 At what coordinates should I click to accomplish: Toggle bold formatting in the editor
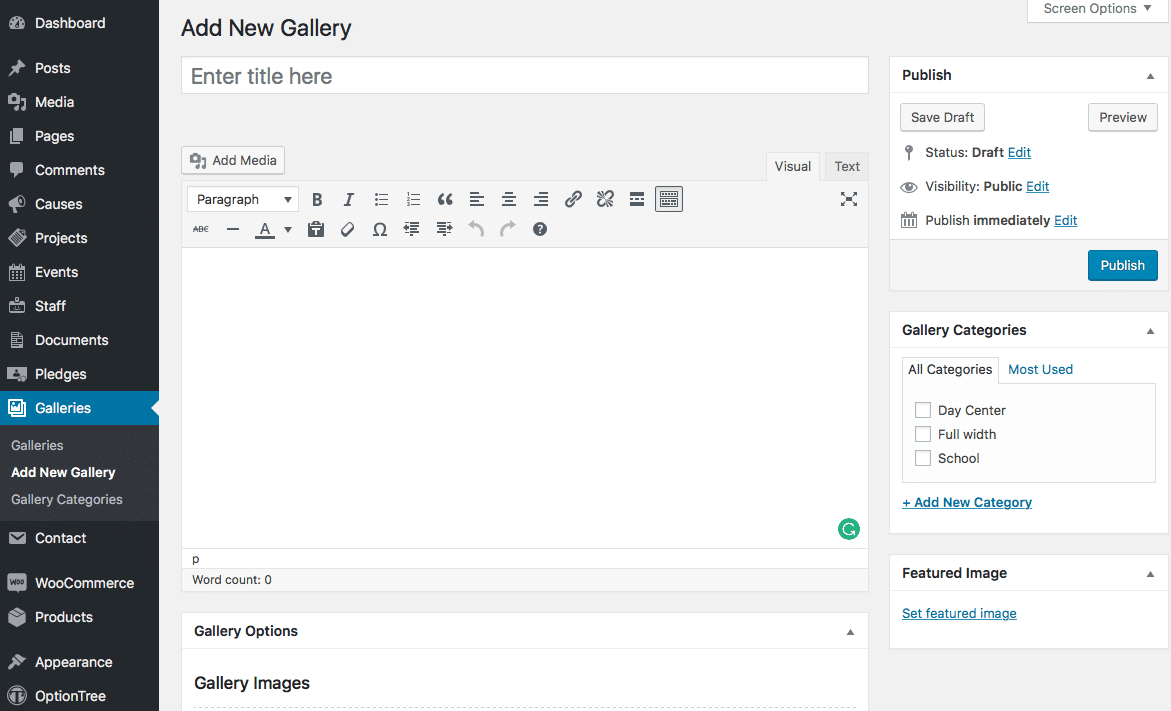[x=317, y=199]
